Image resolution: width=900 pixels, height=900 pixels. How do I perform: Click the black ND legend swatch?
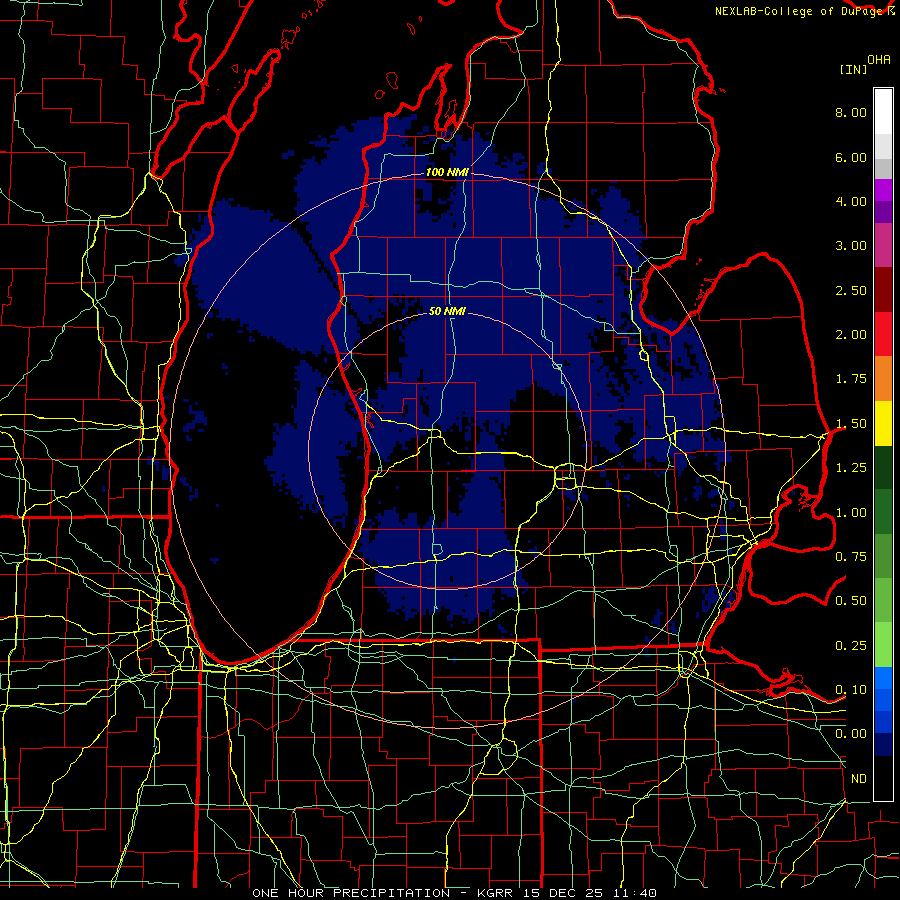(x=883, y=778)
